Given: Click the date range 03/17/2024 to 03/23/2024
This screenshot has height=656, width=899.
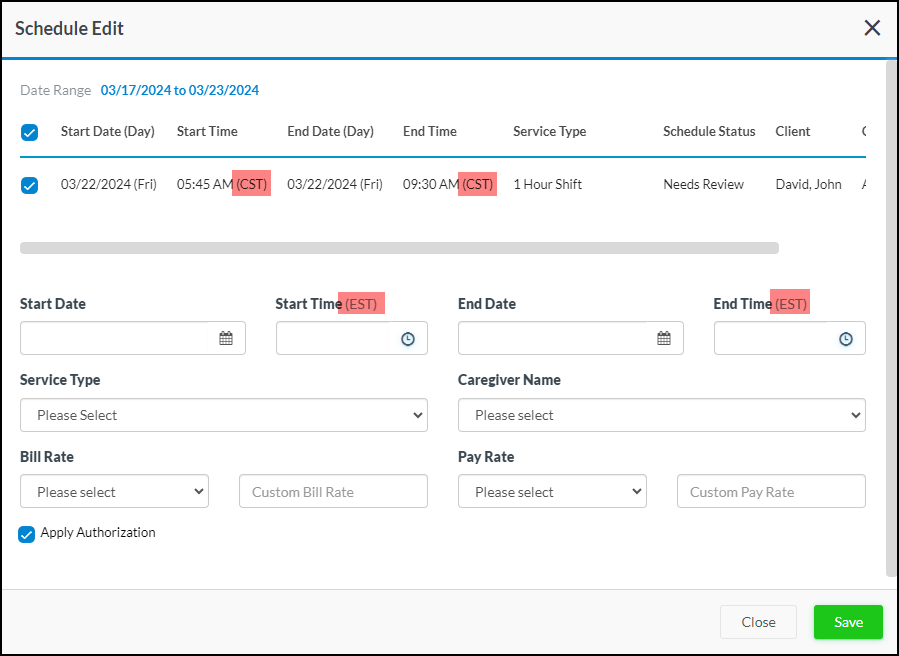Looking at the screenshot, I should click(180, 91).
